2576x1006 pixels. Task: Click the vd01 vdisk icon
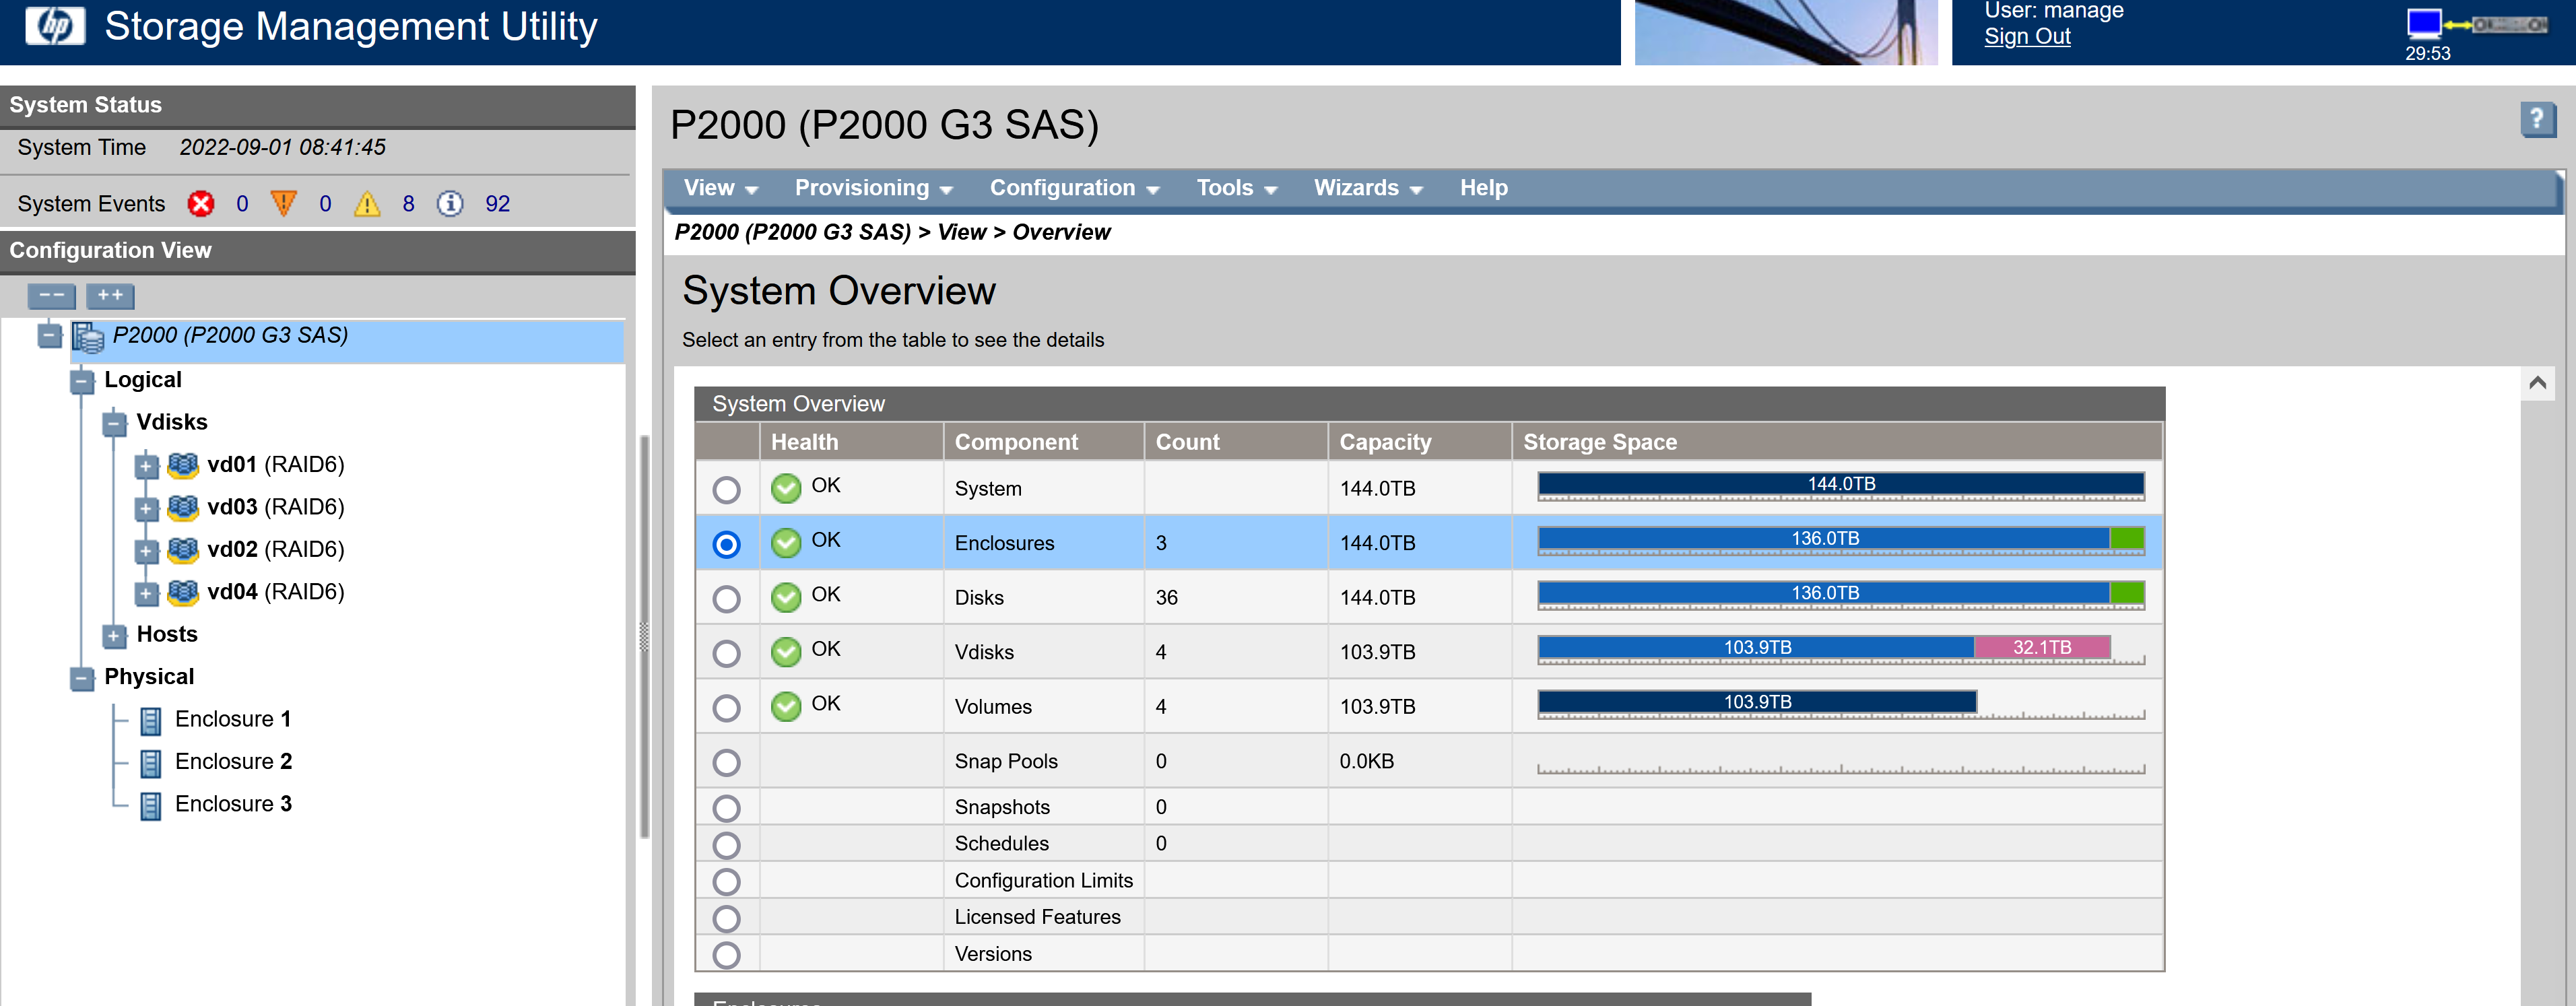point(183,465)
